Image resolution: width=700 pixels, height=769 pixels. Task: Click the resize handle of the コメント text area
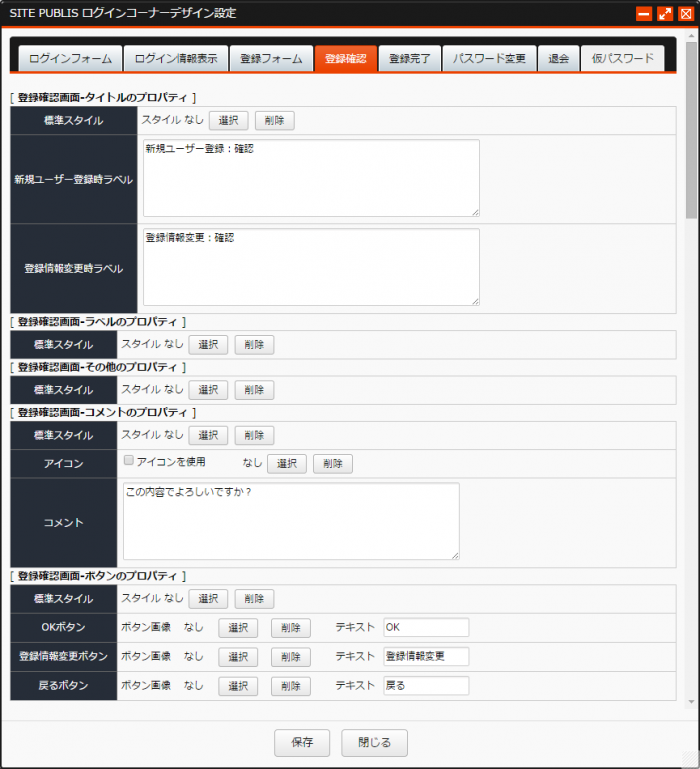pos(456,556)
